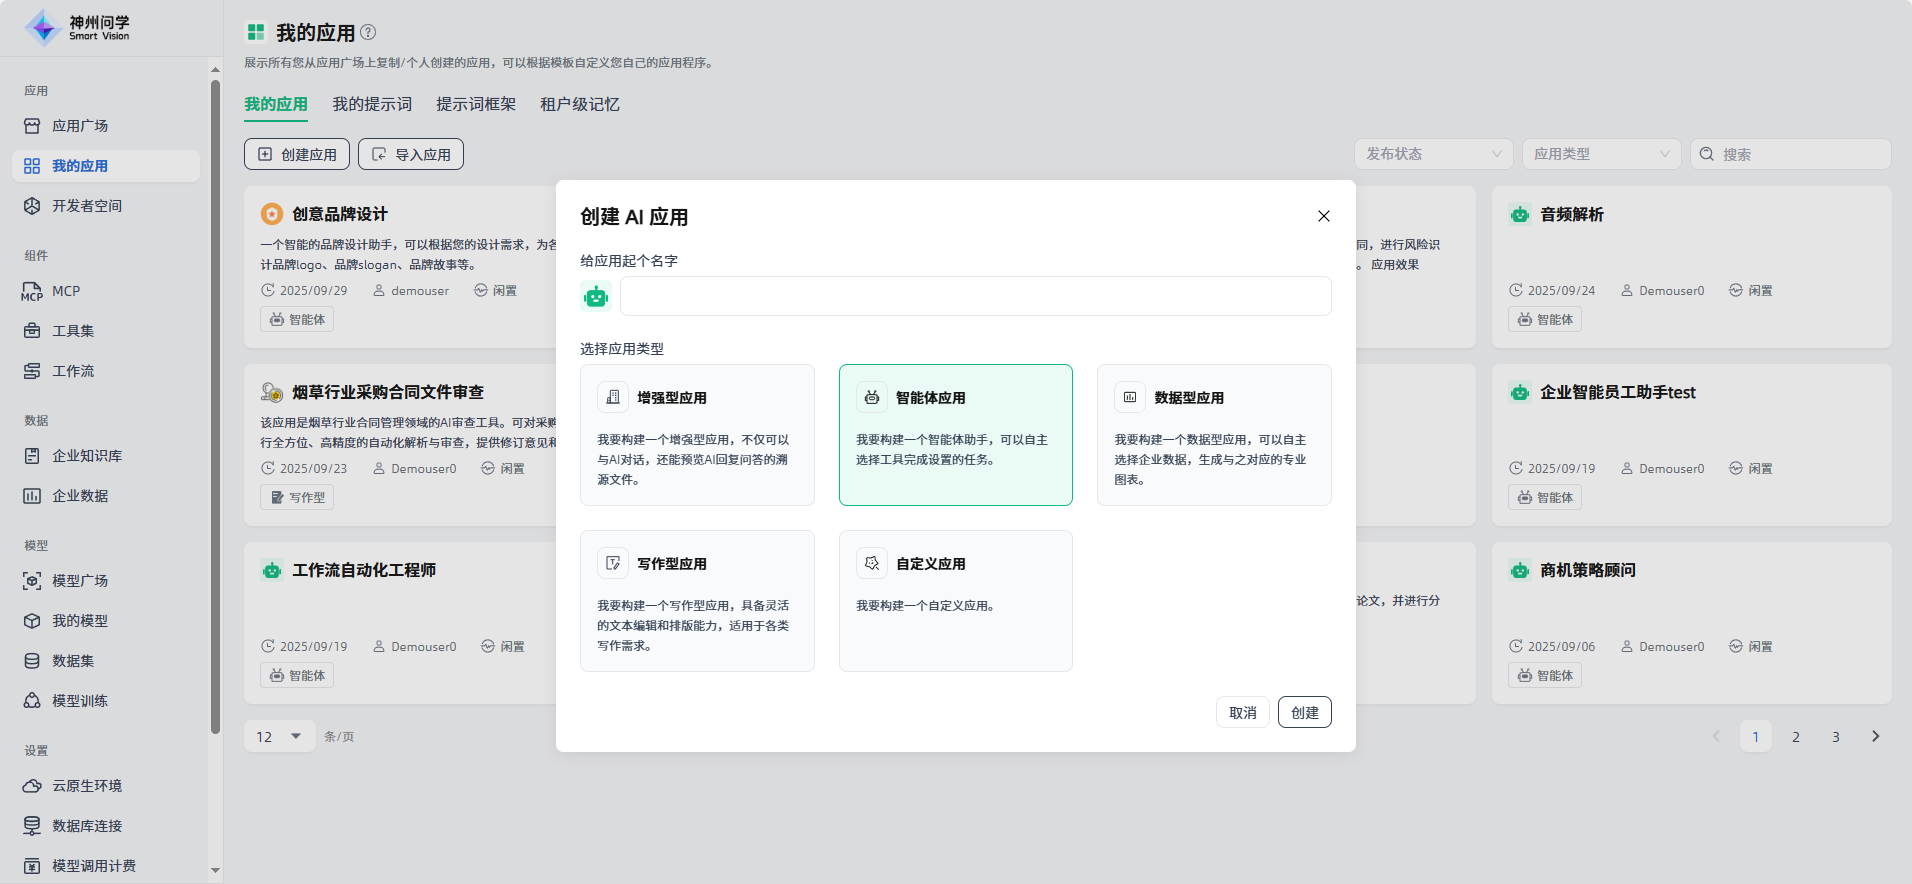Switch to the 我的提示词 tab
Viewport: 1912px width, 884px height.
pyautogui.click(x=372, y=104)
